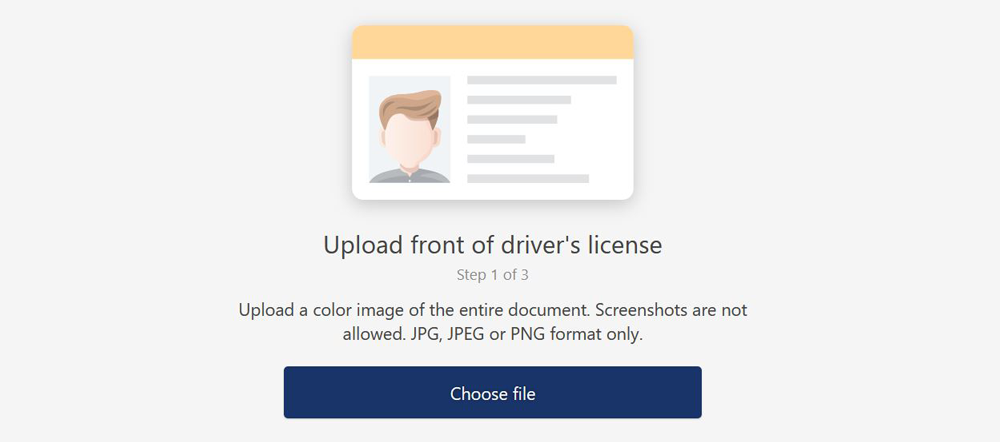The width and height of the screenshot is (1000, 442).
Task: Click the 'Upload a color image' instruction line
Action: tap(492, 311)
